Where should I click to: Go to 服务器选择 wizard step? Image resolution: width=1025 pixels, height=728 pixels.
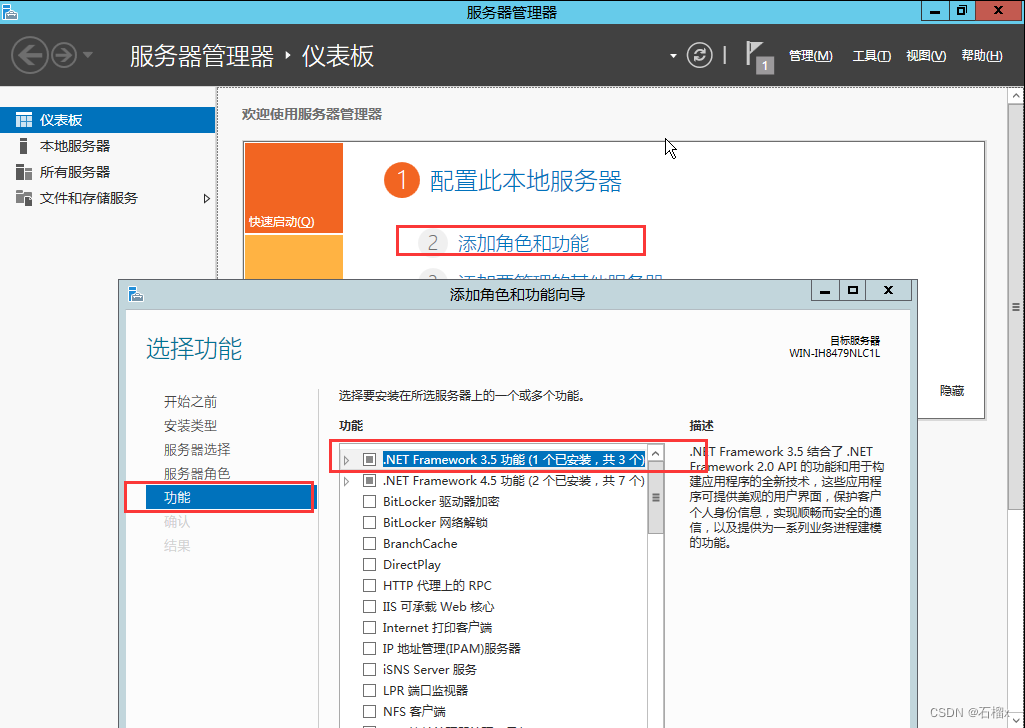point(197,450)
